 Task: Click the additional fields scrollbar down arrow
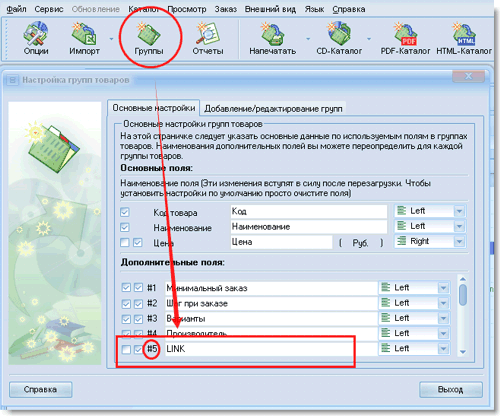click(462, 351)
